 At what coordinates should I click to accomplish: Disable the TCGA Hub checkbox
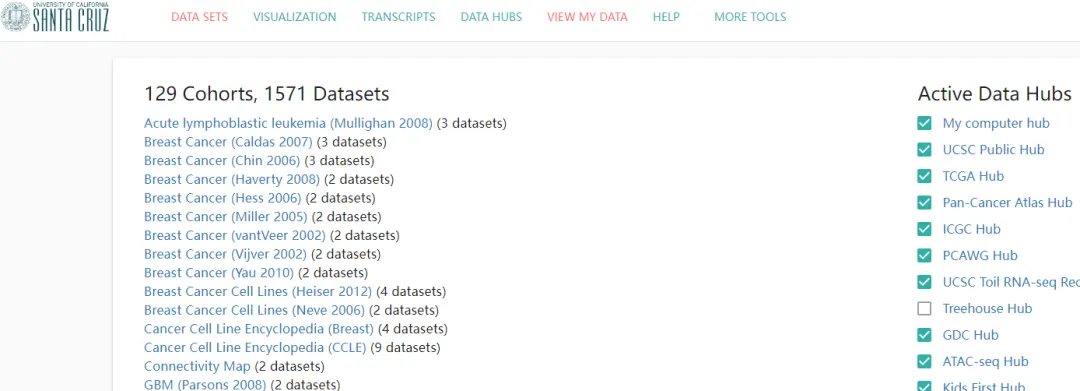pos(924,176)
